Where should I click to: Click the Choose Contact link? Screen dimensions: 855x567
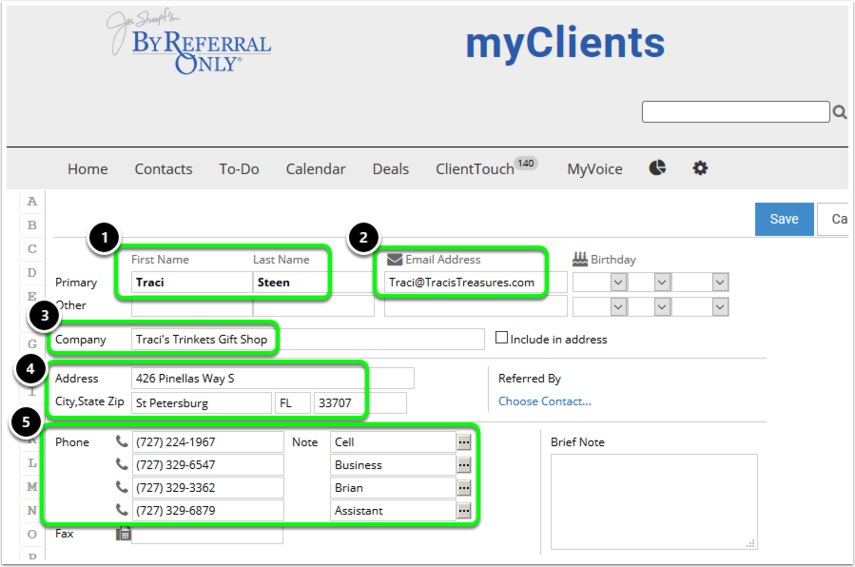pos(544,401)
